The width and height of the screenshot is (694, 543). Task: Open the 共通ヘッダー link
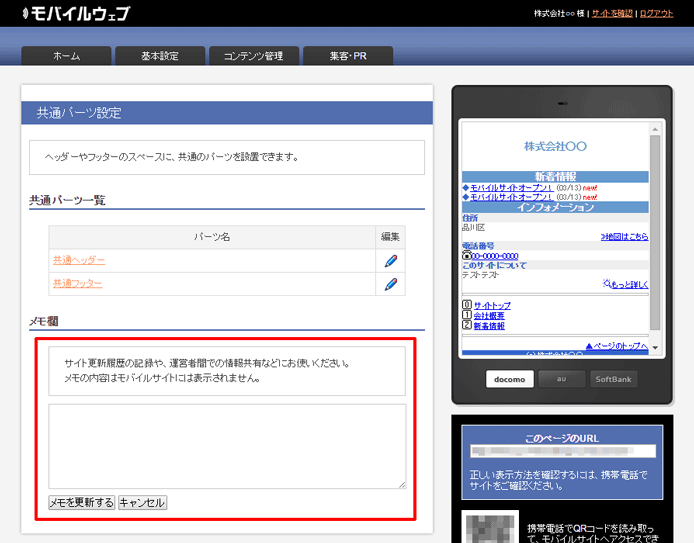[x=78, y=260]
